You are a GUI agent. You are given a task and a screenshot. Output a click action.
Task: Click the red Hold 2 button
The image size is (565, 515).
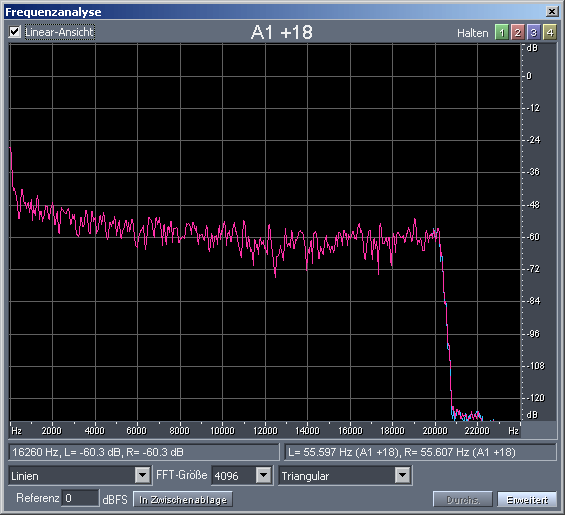pos(517,33)
